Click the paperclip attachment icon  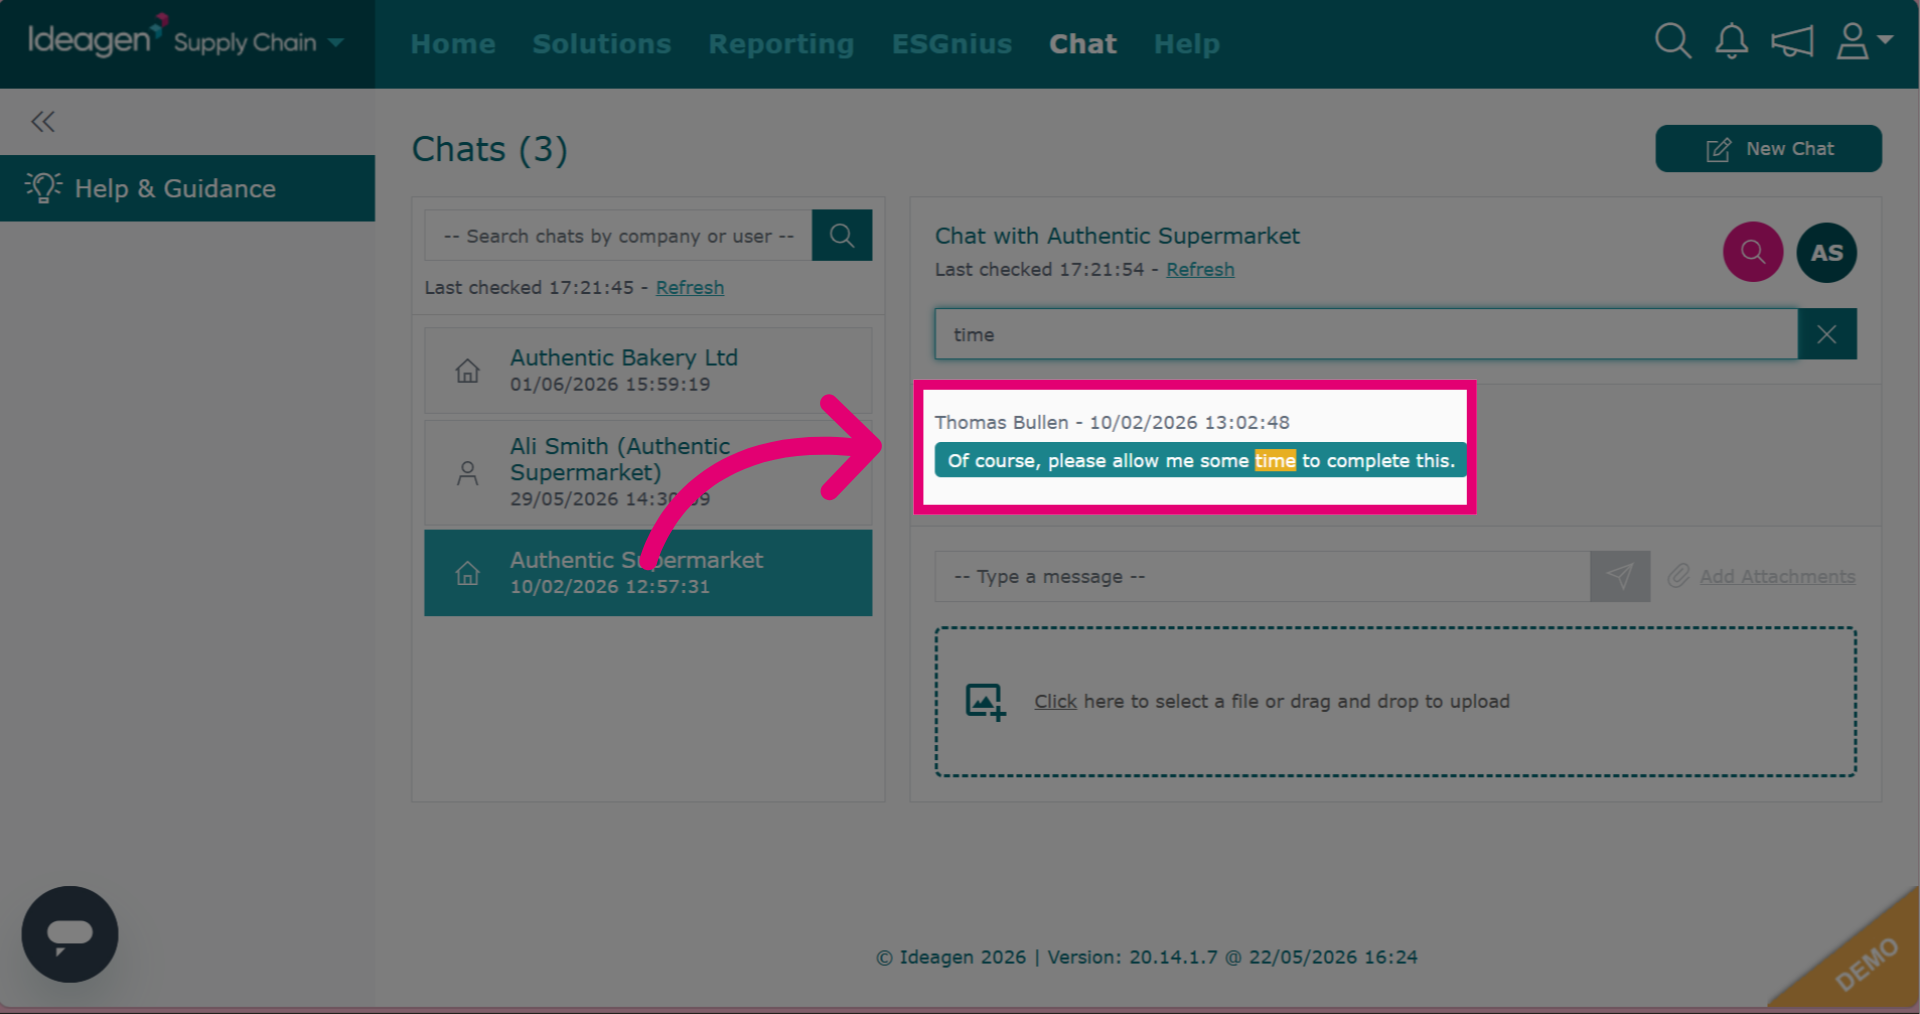[1679, 576]
